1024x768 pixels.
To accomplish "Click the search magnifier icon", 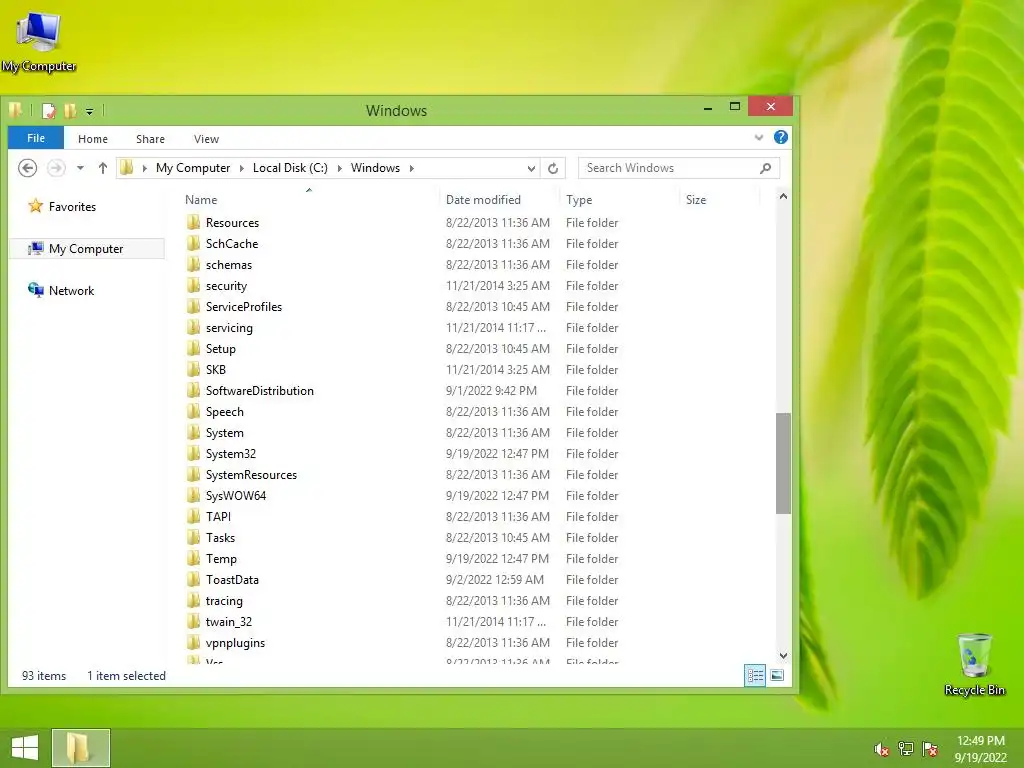I will [765, 168].
